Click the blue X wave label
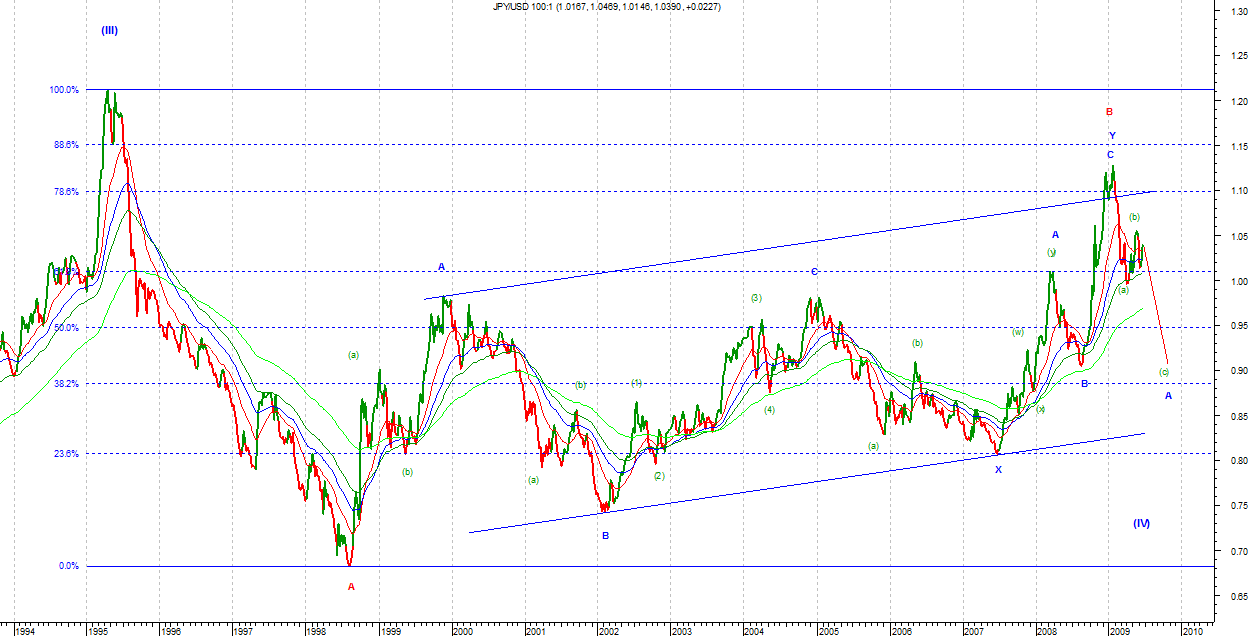Screen dimensions: 1250x636 (x=997, y=469)
